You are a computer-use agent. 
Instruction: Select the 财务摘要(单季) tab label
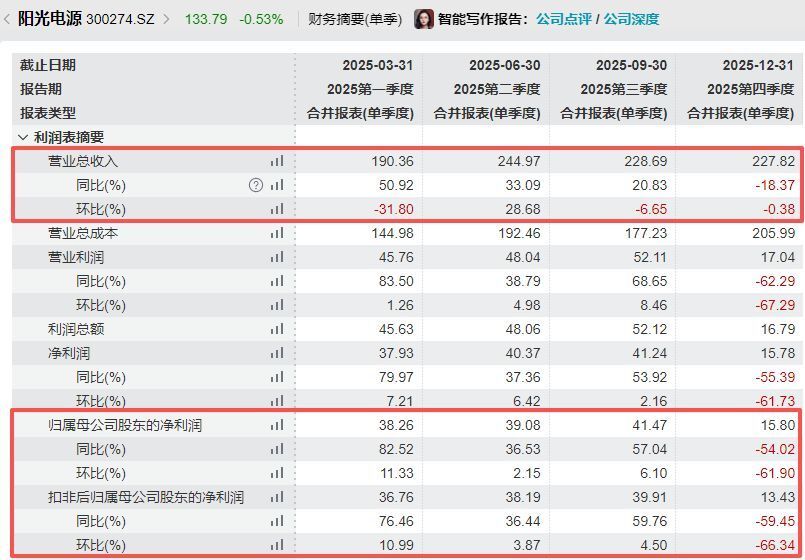click(x=355, y=20)
